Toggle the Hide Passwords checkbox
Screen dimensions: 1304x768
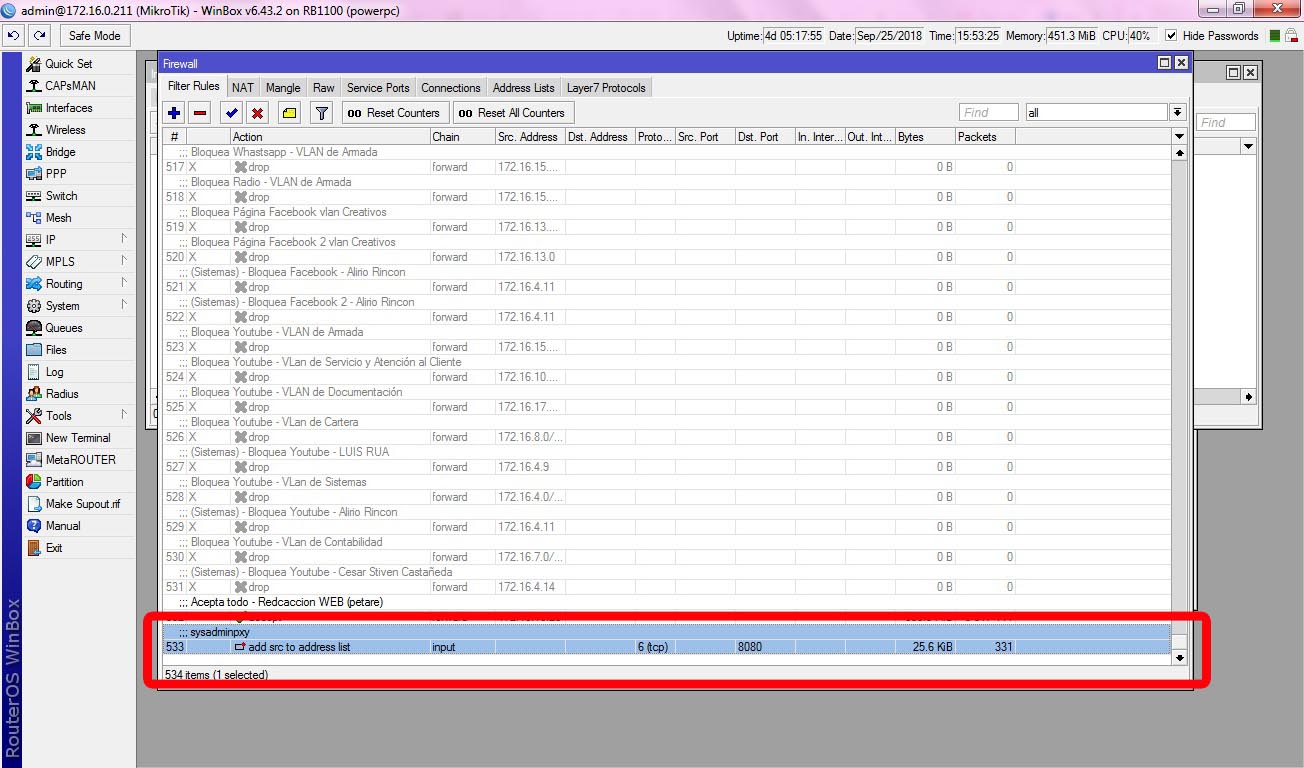1171,36
